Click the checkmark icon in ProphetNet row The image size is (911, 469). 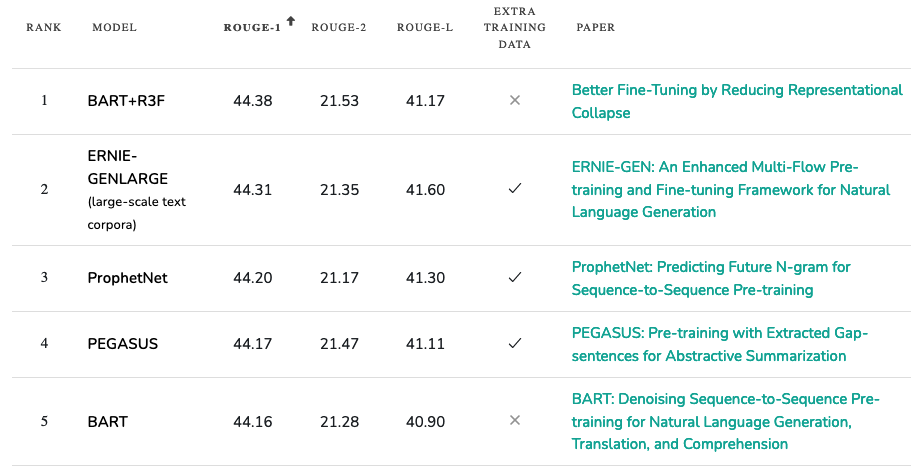click(514, 278)
